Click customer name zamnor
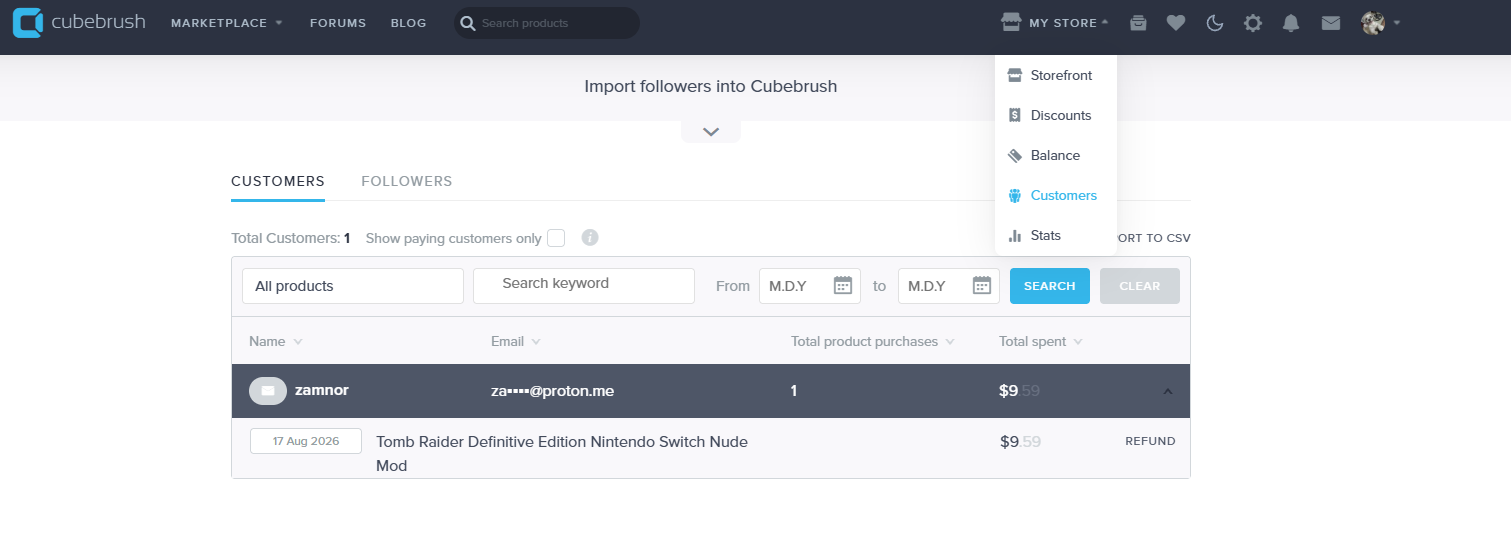The width and height of the screenshot is (1511, 552). [x=322, y=390]
